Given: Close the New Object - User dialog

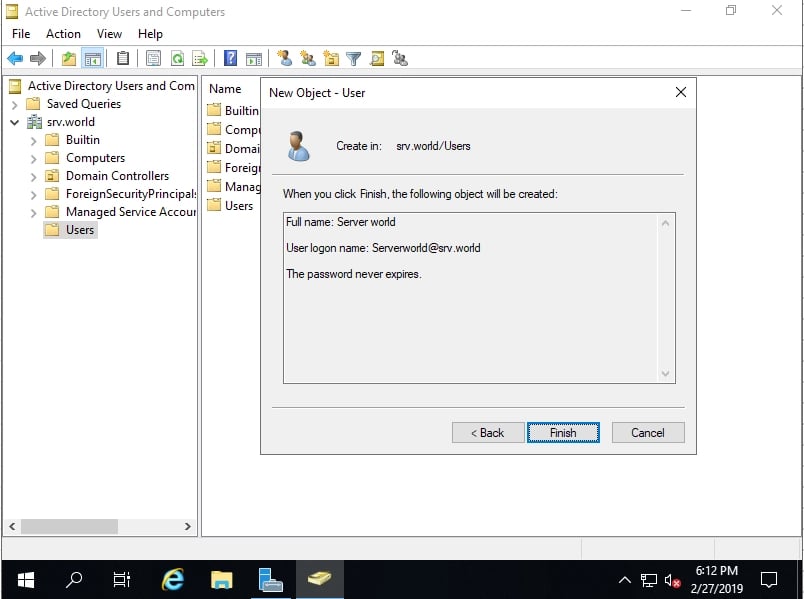Looking at the screenshot, I should point(680,92).
